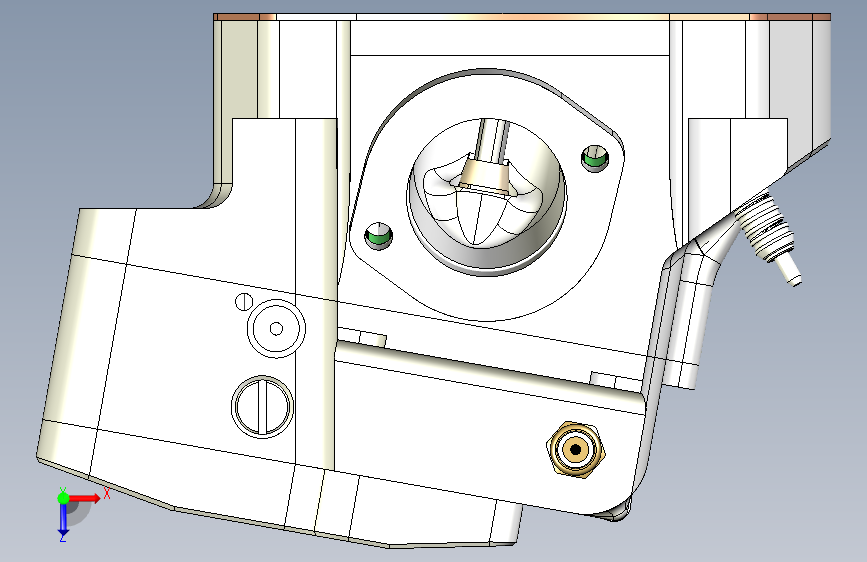Click the blue Z axis arrow of the triad
Image resolution: width=867 pixels, height=562 pixels.
[x=63, y=519]
